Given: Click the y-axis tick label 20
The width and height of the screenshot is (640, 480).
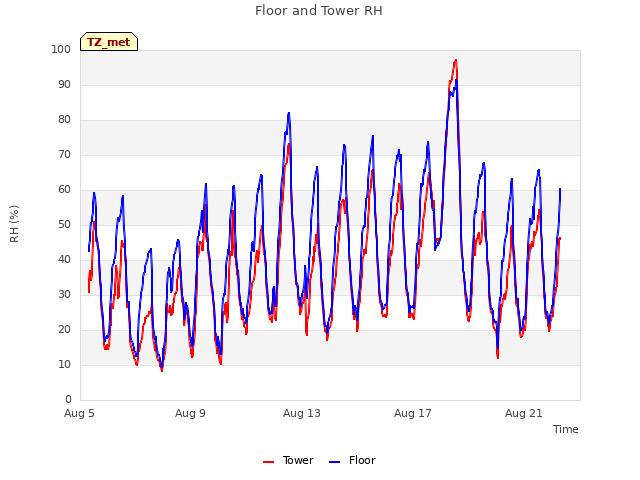Looking at the screenshot, I should tap(64, 329).
